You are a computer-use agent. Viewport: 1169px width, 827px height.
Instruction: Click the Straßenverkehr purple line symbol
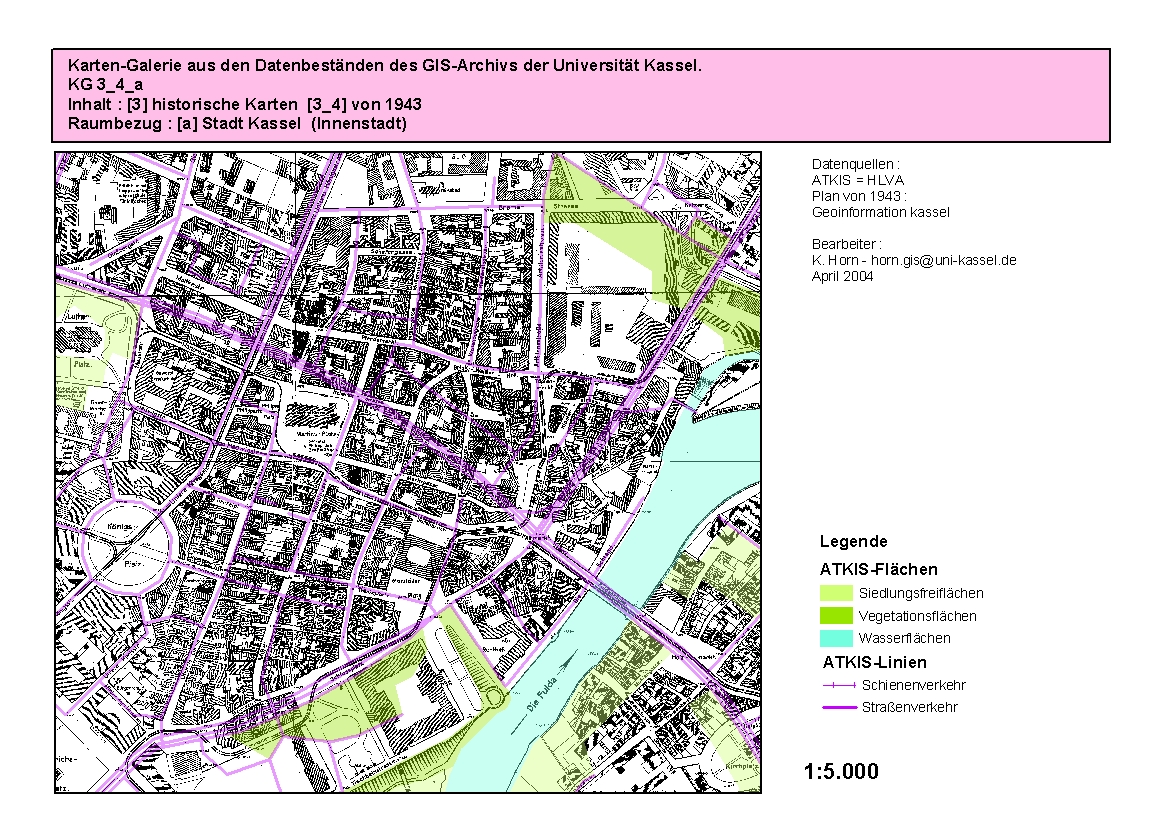[838, 708]
